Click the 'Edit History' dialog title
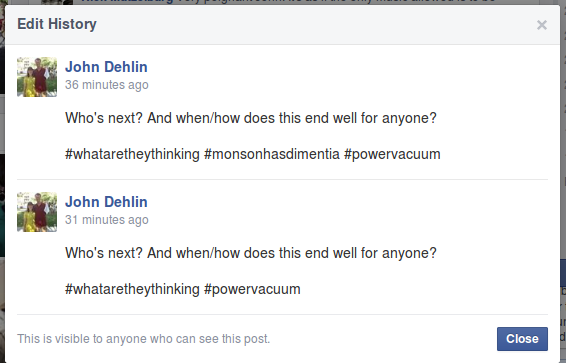Image resolution: width=566 pixels, height=363 pixels. click(x=57, y=24)
